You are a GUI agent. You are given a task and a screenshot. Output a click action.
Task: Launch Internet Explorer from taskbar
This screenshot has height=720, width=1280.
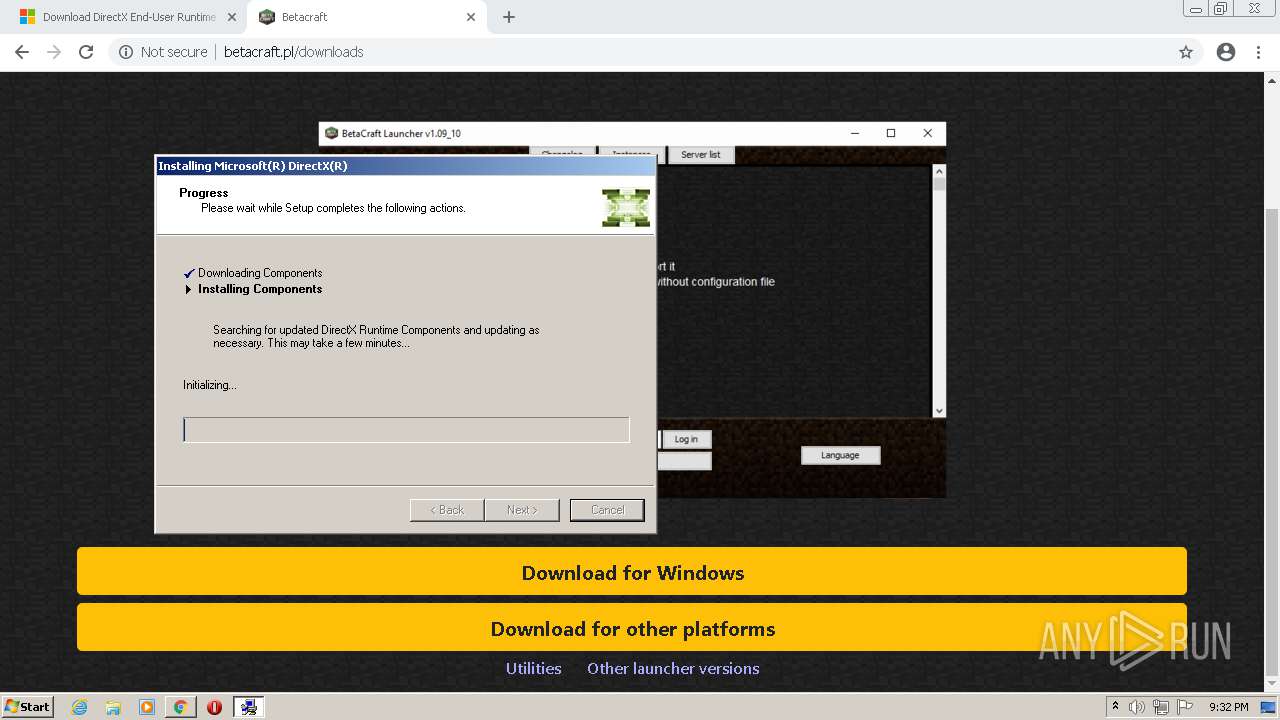80,707
